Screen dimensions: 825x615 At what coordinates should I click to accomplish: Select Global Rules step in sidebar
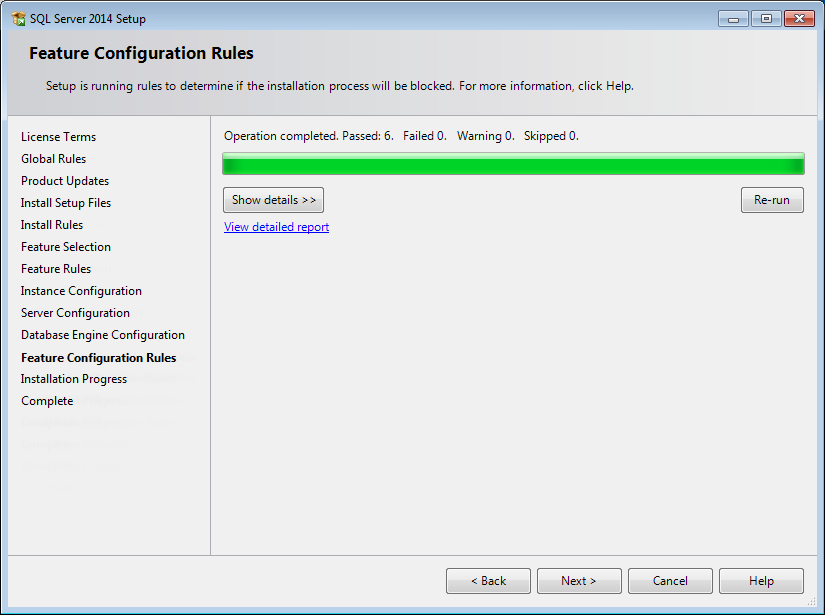pos(53,159)
